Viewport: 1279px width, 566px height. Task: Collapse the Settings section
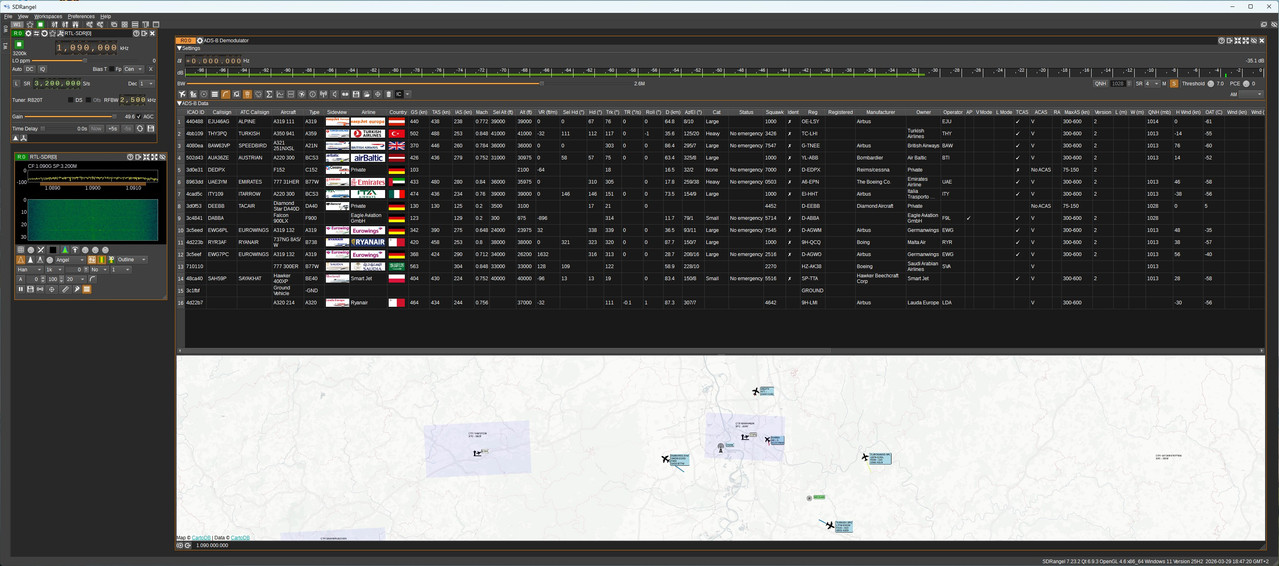179,48
